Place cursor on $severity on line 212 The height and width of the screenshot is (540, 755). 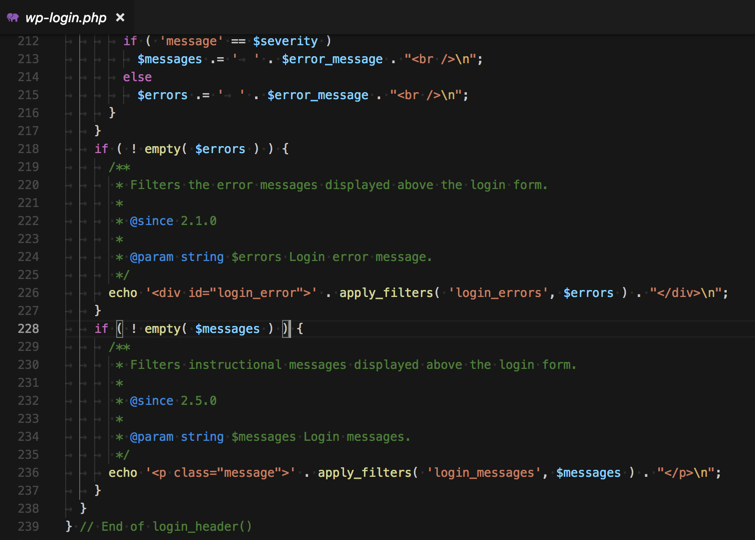point(285,41)
